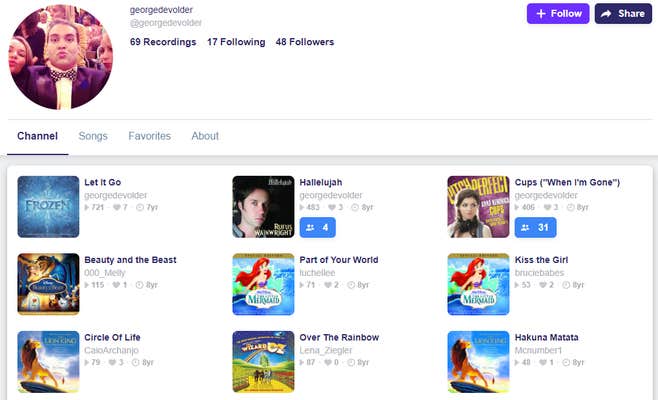This screenshot has height=400, width=658.
Task: Select the About tab
Action: 205,136
